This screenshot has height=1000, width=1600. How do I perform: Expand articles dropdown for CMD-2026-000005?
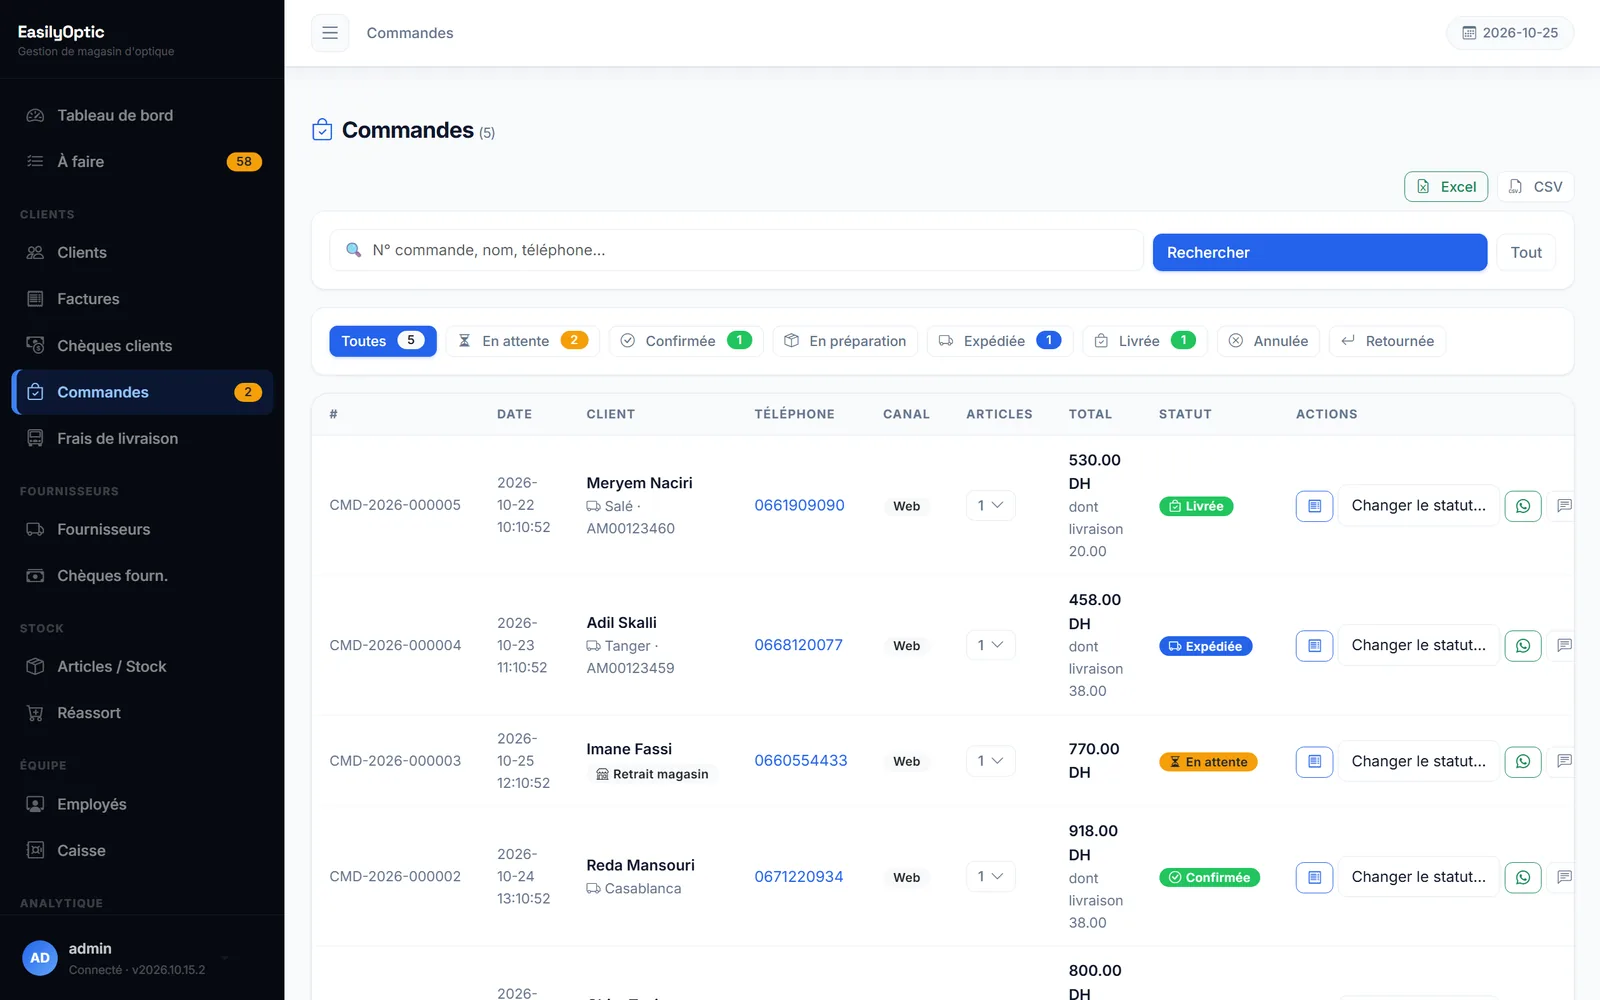pos(990,505)
